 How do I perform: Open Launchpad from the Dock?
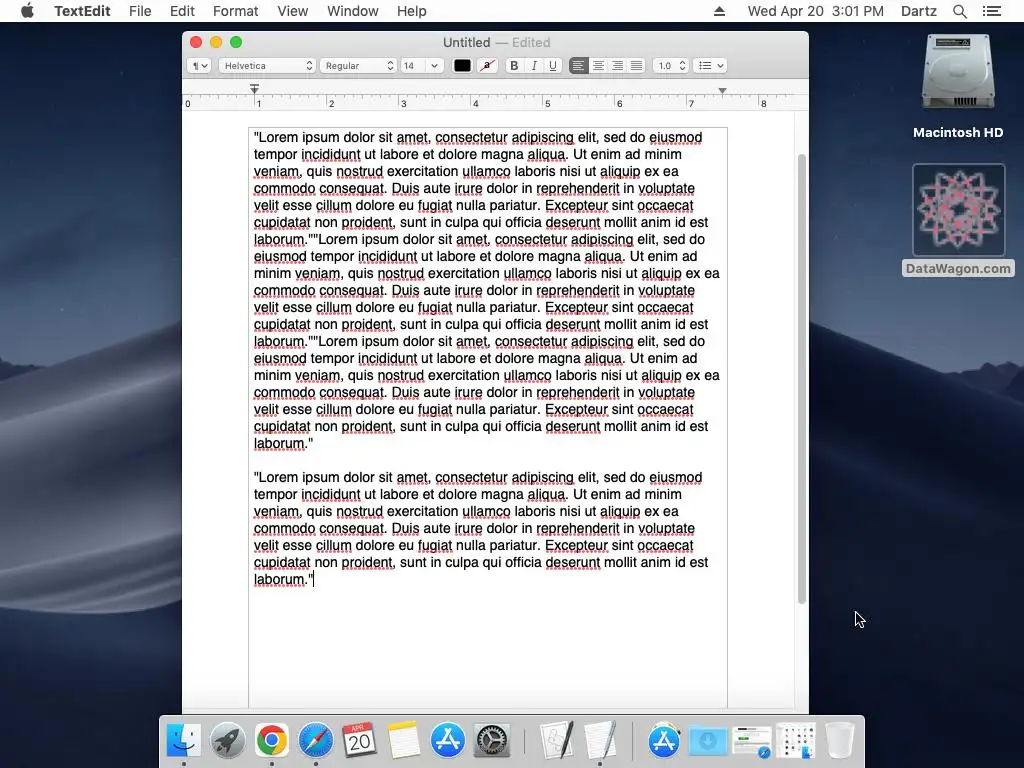(228, 741)
